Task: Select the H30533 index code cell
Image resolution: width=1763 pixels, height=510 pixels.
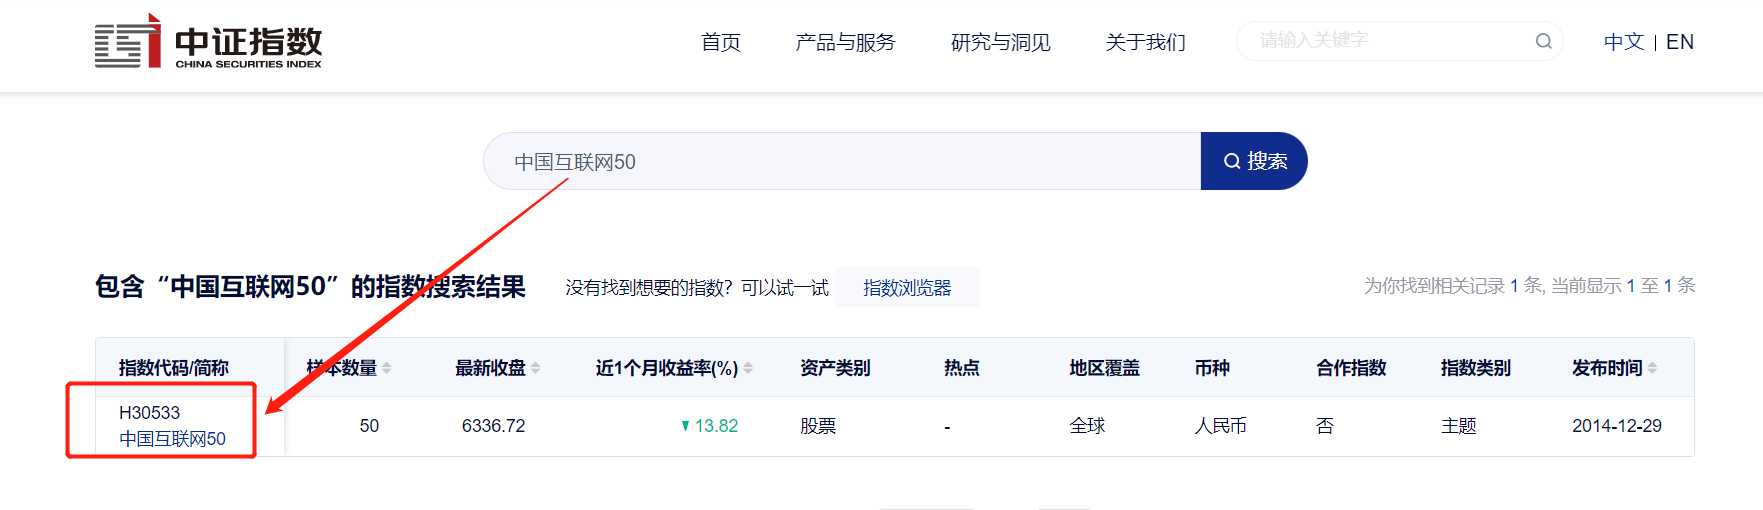Action: click(x=150, y=412)
